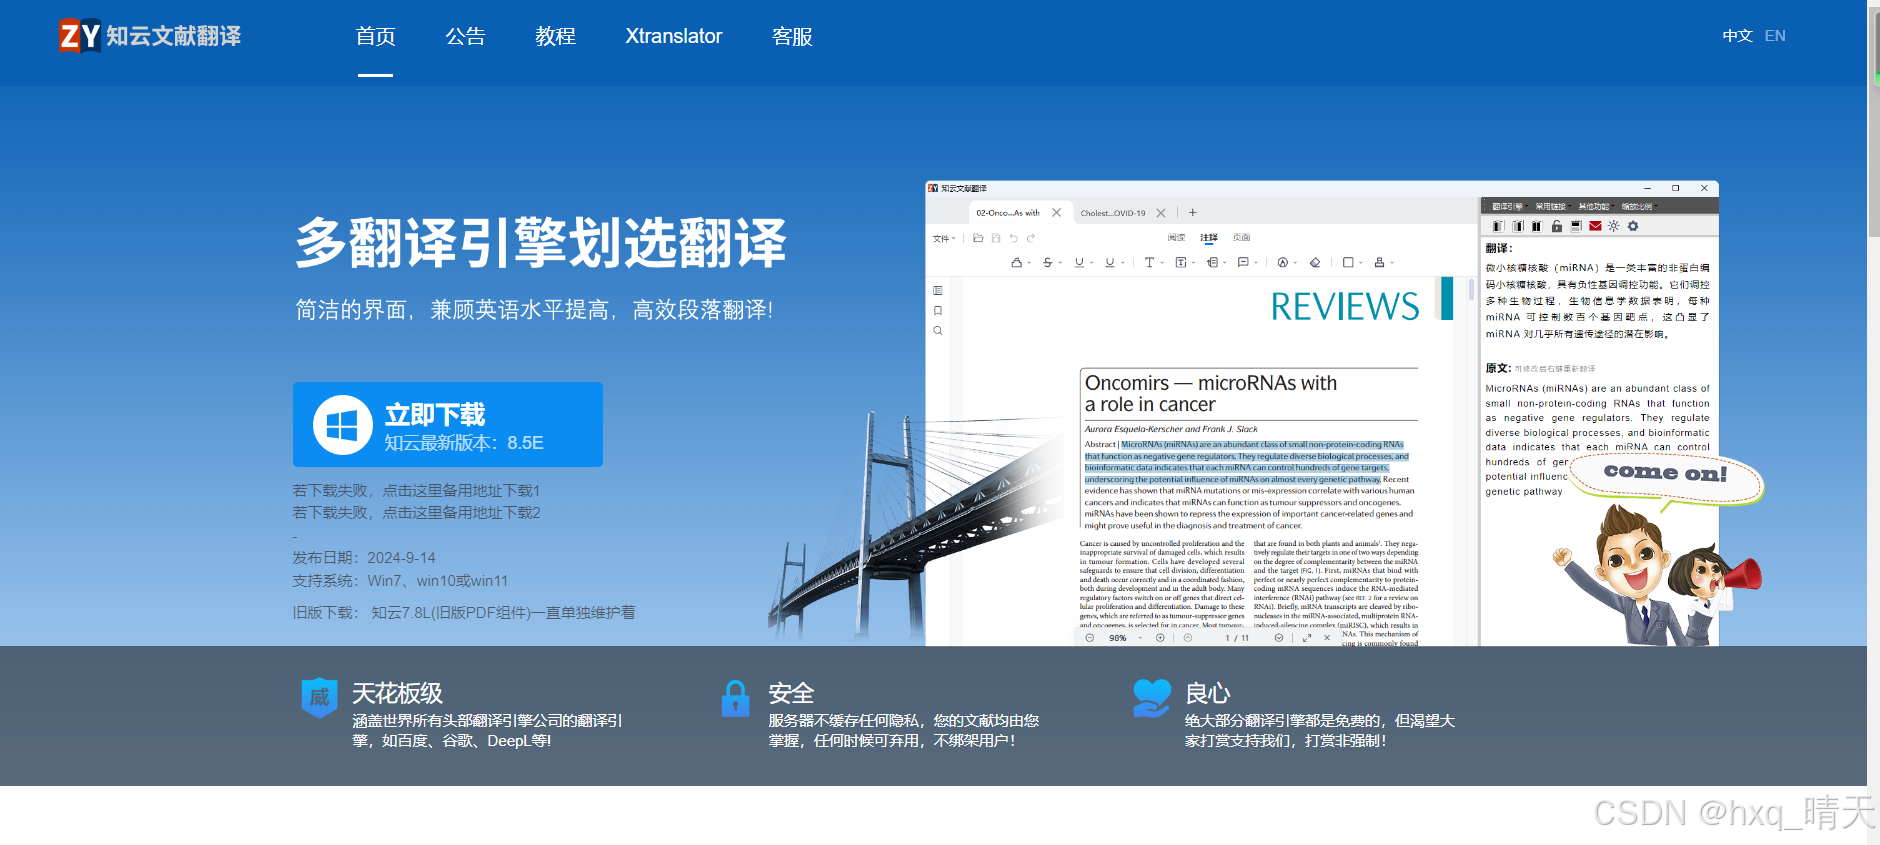This screenshot has height=845, width=1880.
Task: Click the ZY 知云文献翻译 site logo
Action: tap(150, 36)
